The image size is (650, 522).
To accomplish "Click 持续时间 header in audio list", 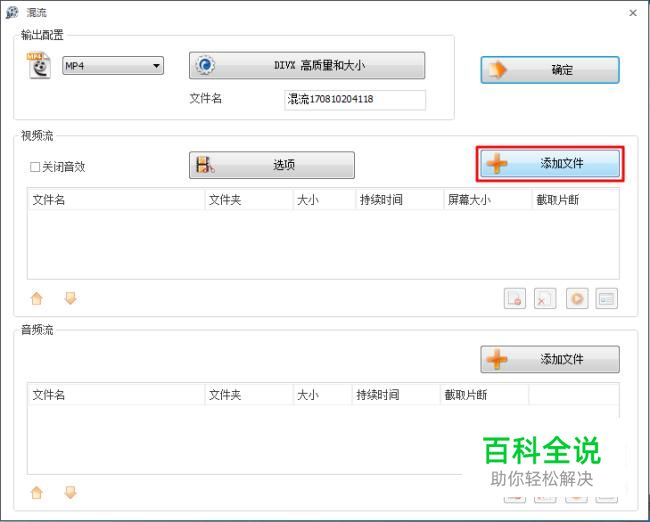I will pos(396,394).
